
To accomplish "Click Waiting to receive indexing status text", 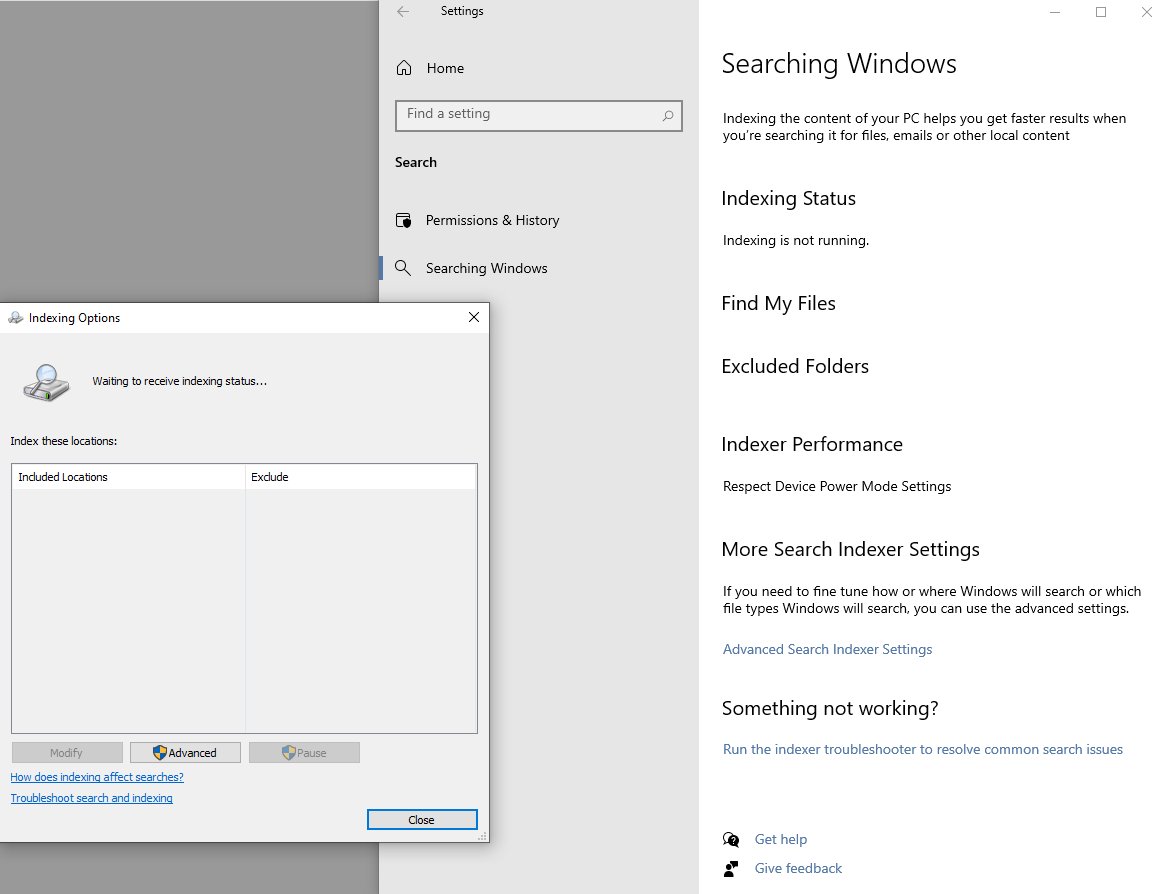I will (180, 381).
